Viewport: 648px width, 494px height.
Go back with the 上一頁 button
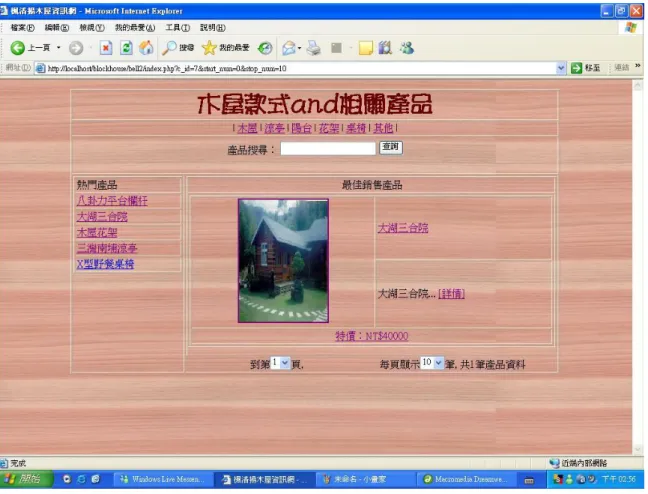(x=30, y=48)
